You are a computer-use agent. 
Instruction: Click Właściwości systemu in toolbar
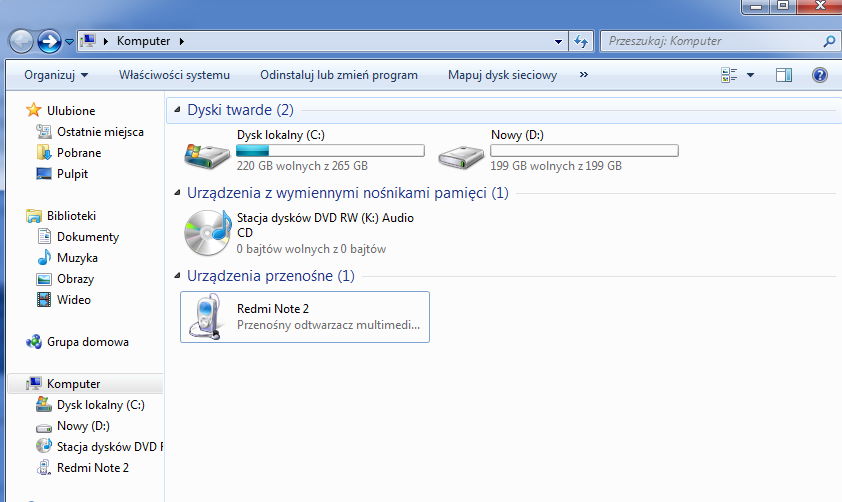174,75
